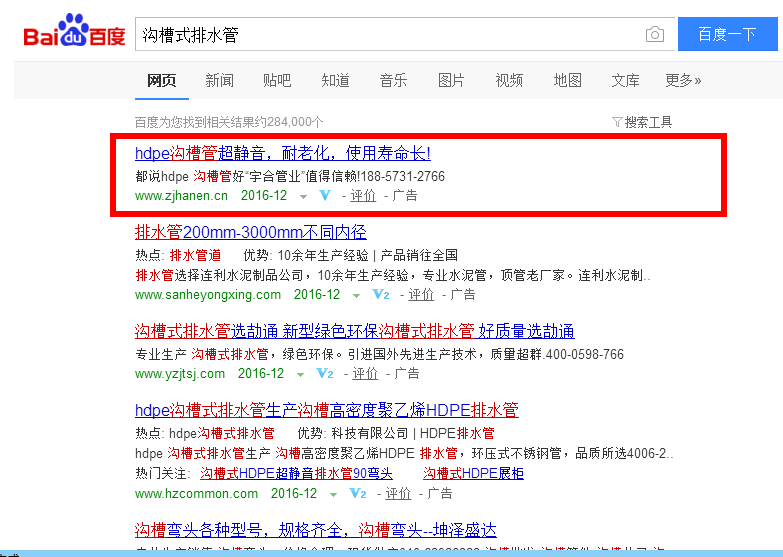Click the 百度一下 search button
The width and height of the screenshot is (783, 557).
pos(728,34)
